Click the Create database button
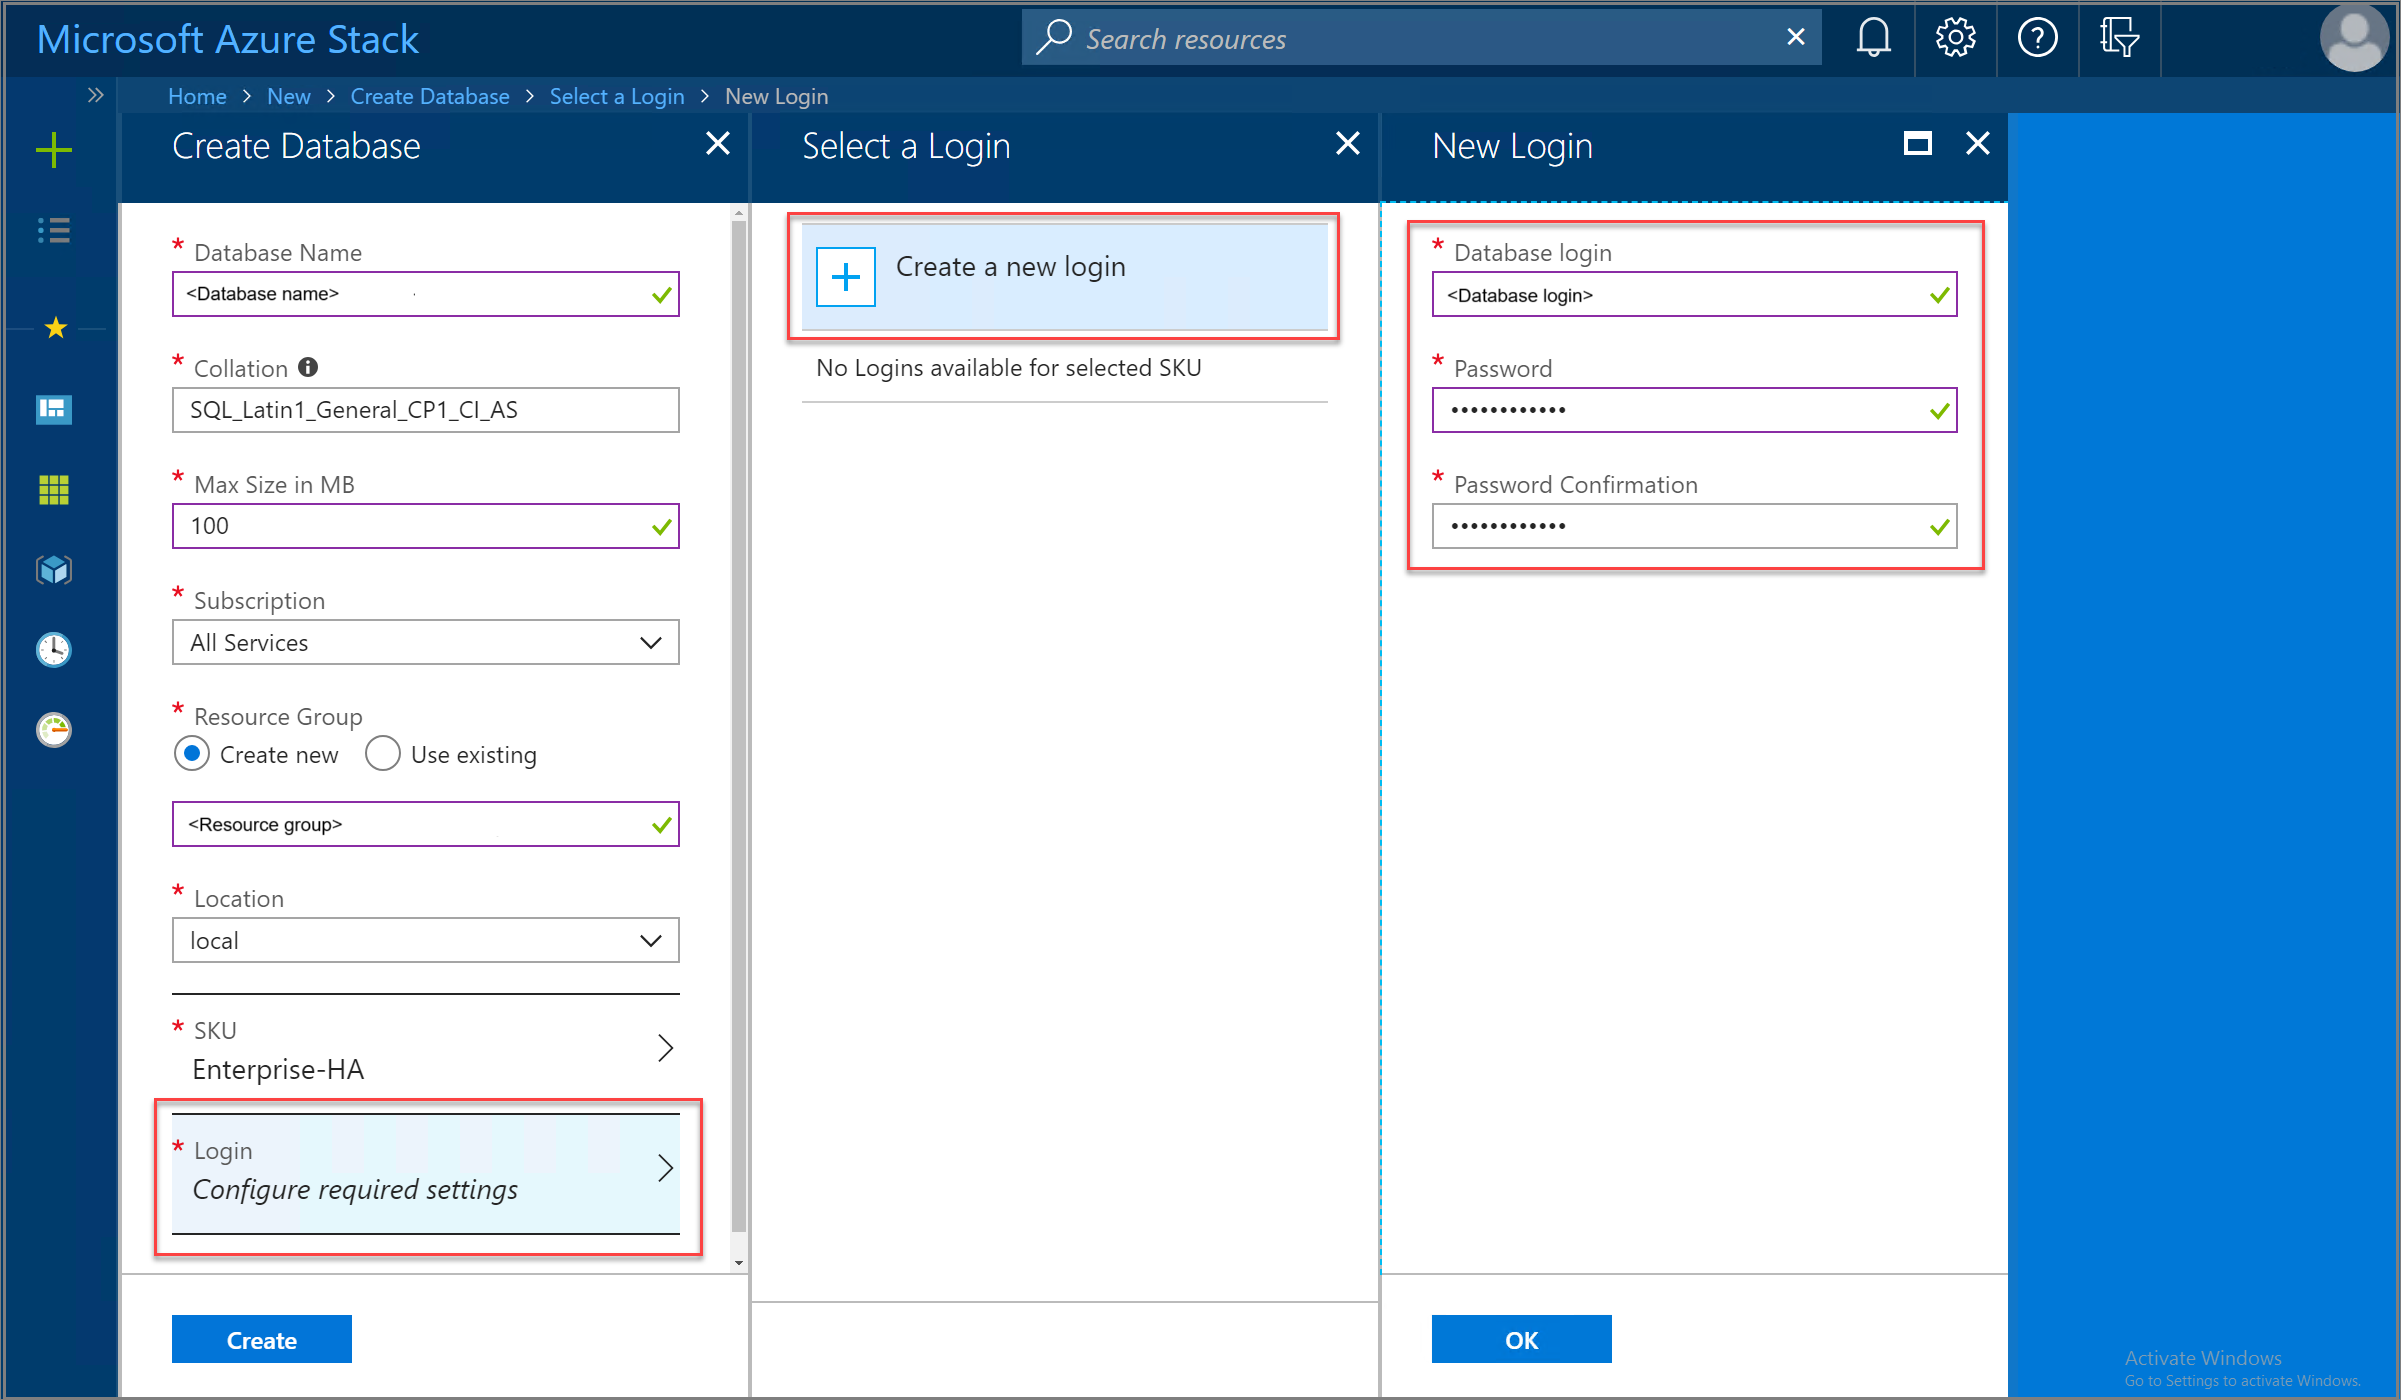This screenshot has height=1400, width=2401. point(262,1340)
